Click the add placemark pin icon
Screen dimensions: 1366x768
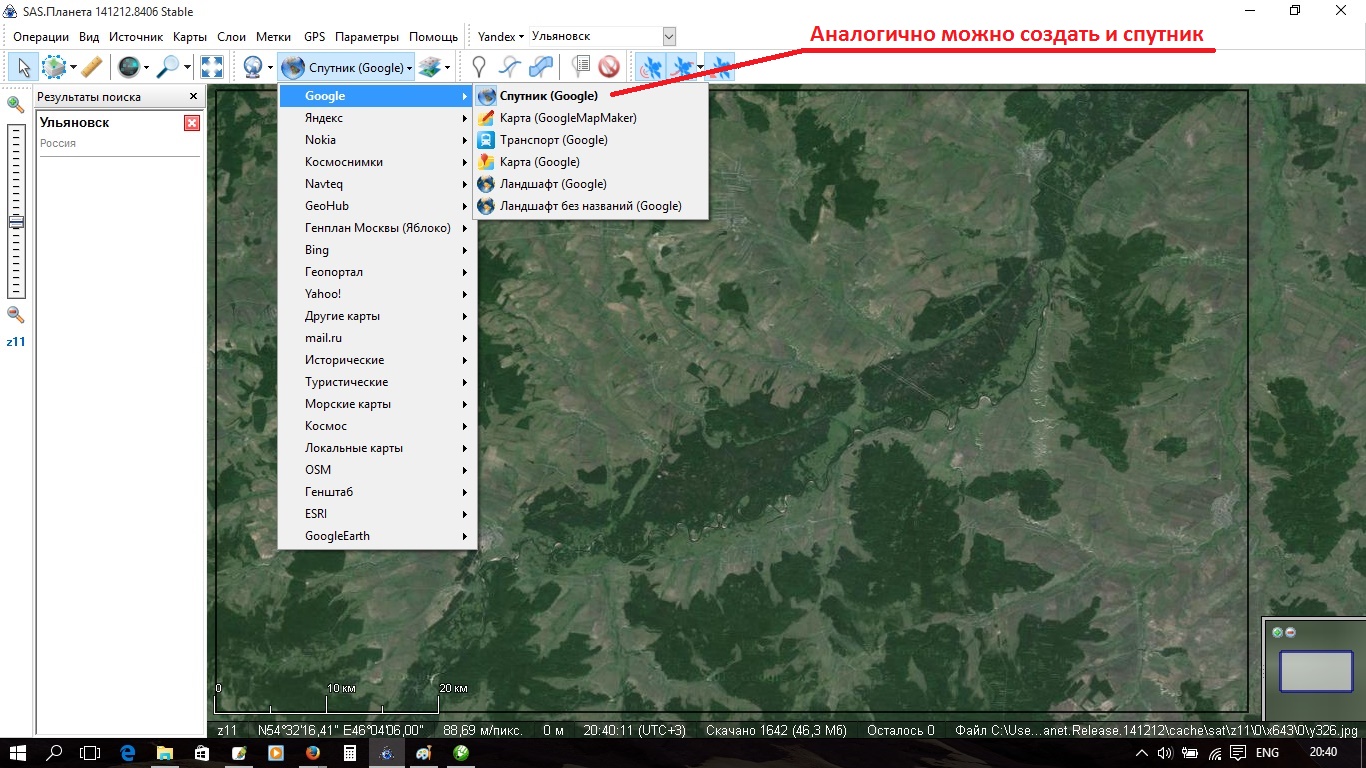point(480,67)
